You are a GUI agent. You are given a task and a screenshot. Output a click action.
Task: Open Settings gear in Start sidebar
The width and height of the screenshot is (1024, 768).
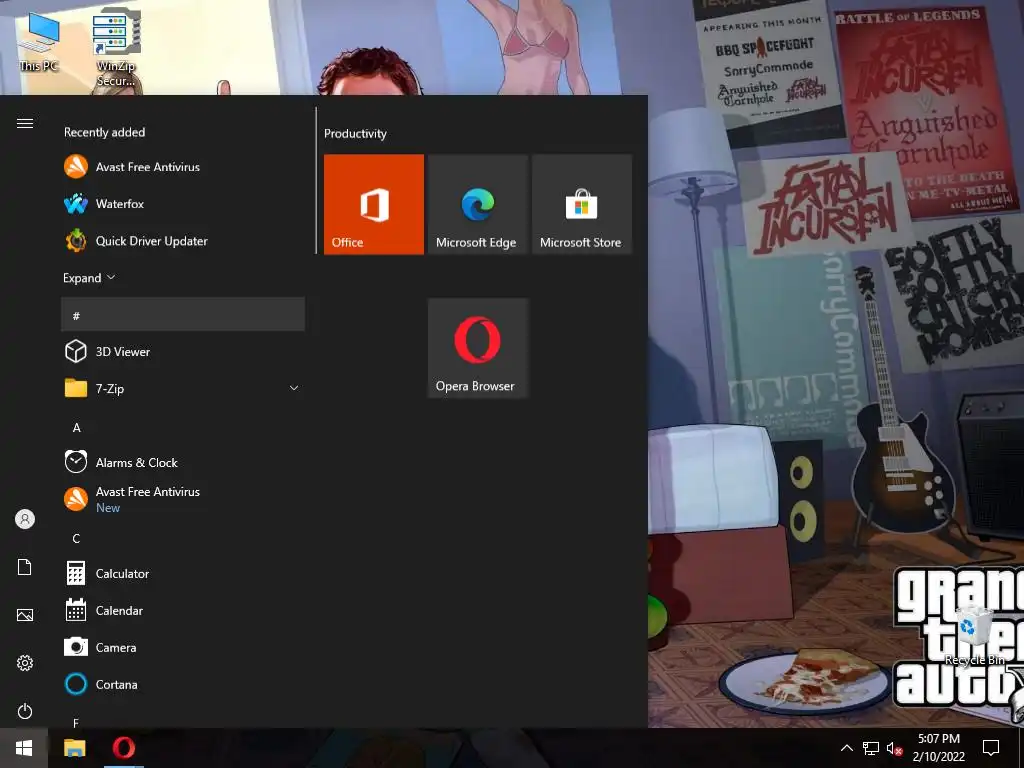[x=25, y=663]
